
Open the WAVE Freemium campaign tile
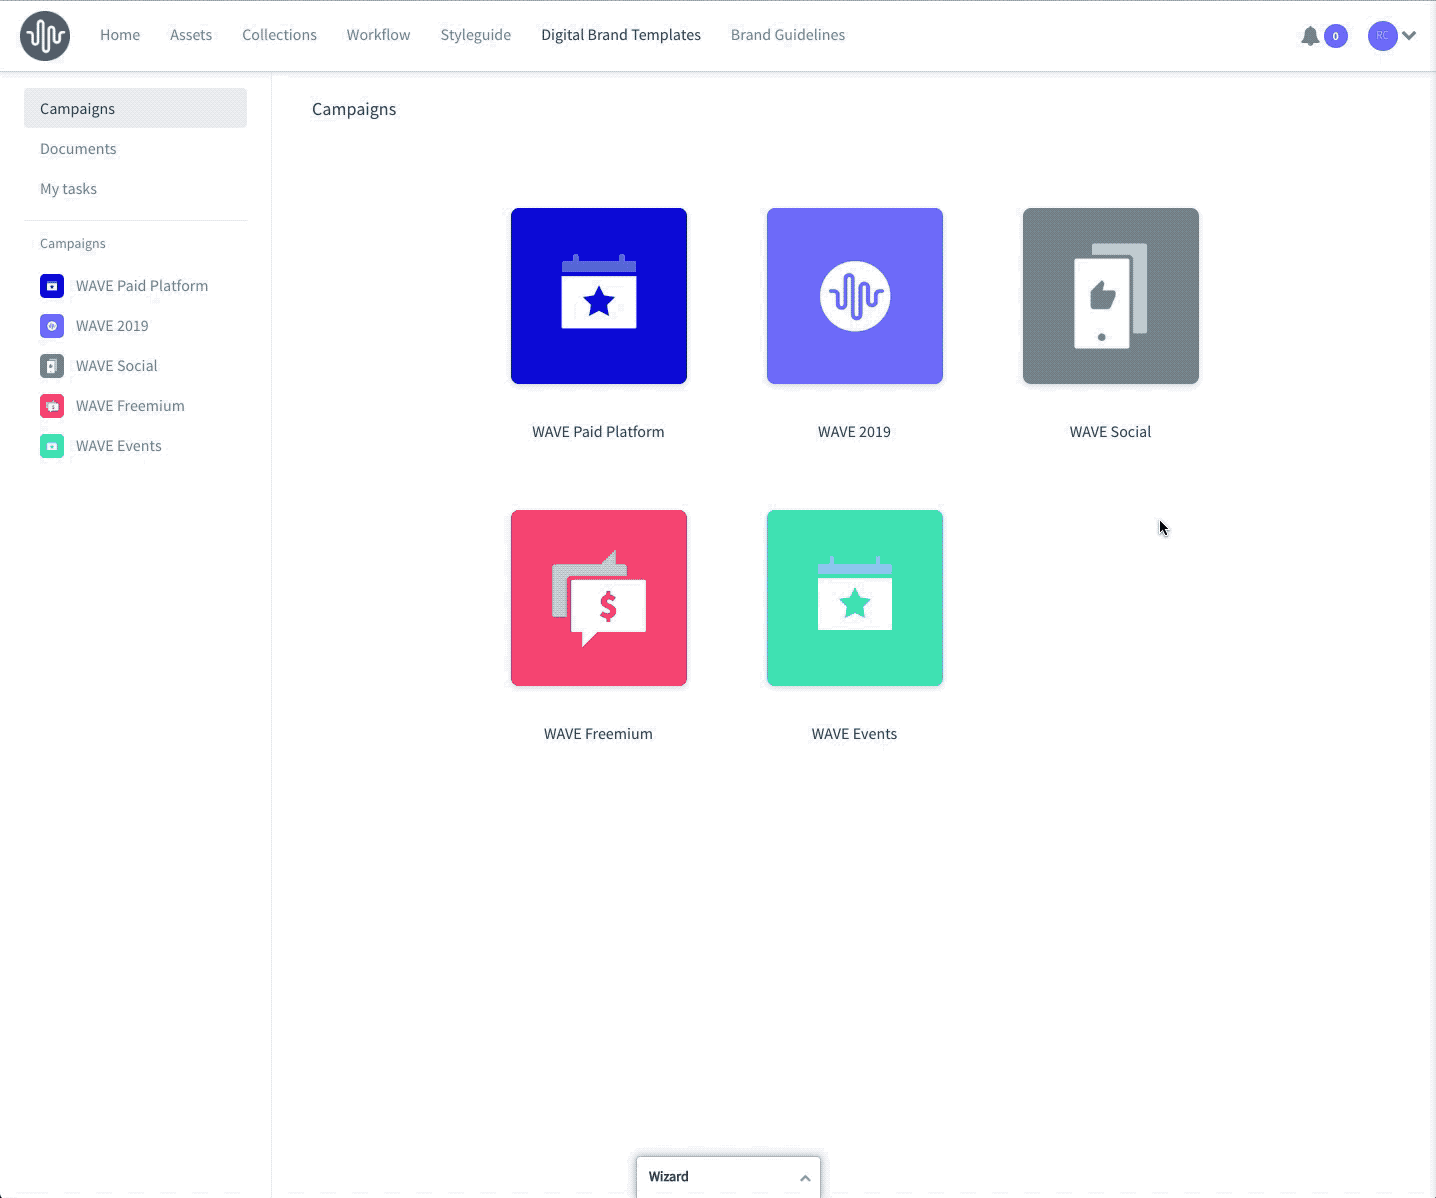(x=599, y=598)
